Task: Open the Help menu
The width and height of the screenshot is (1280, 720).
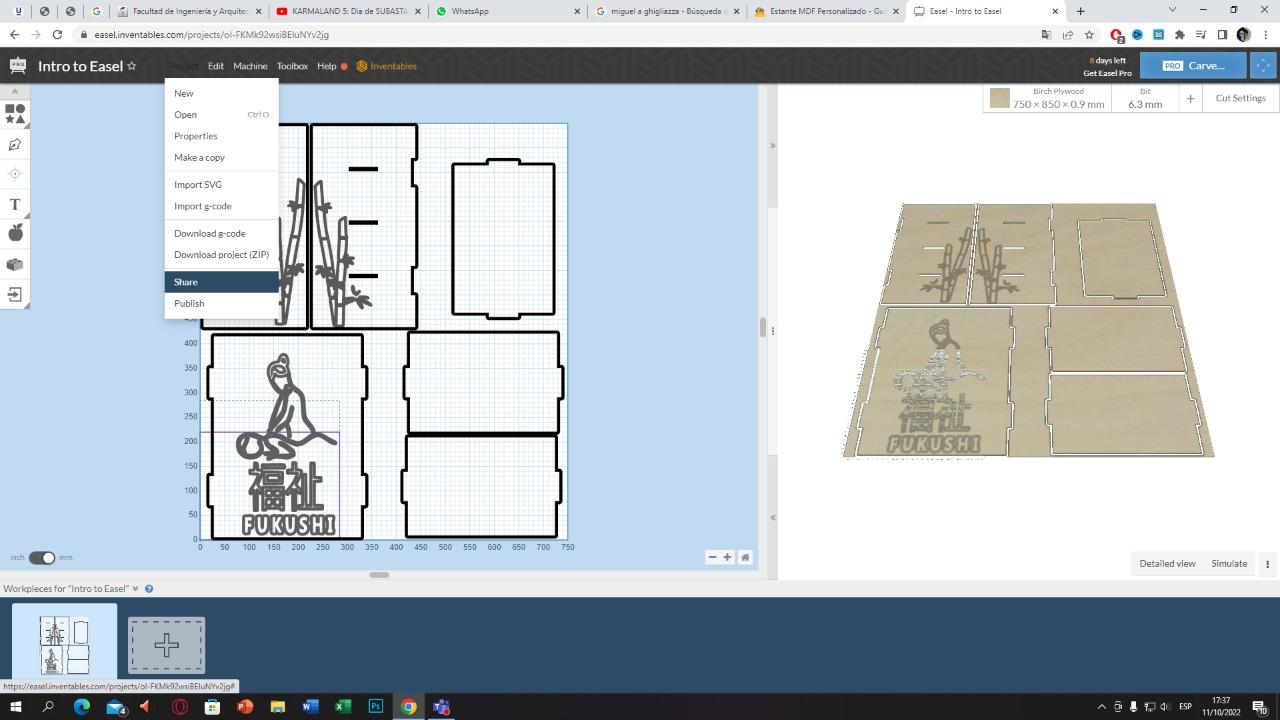Action: click(x=326, y=66)
